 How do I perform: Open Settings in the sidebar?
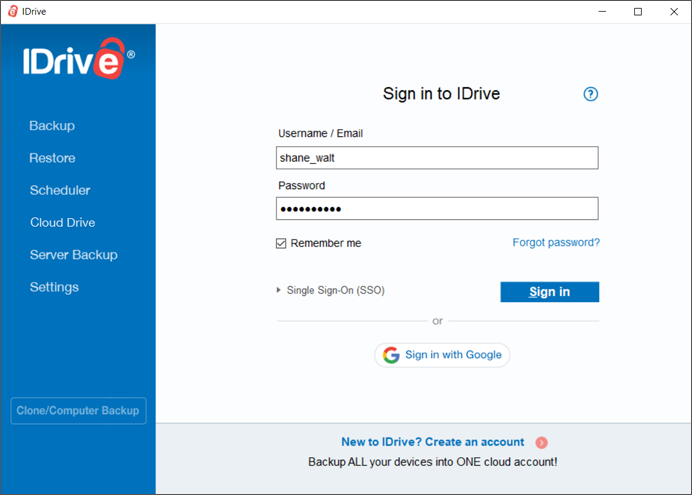pos(54,287)
